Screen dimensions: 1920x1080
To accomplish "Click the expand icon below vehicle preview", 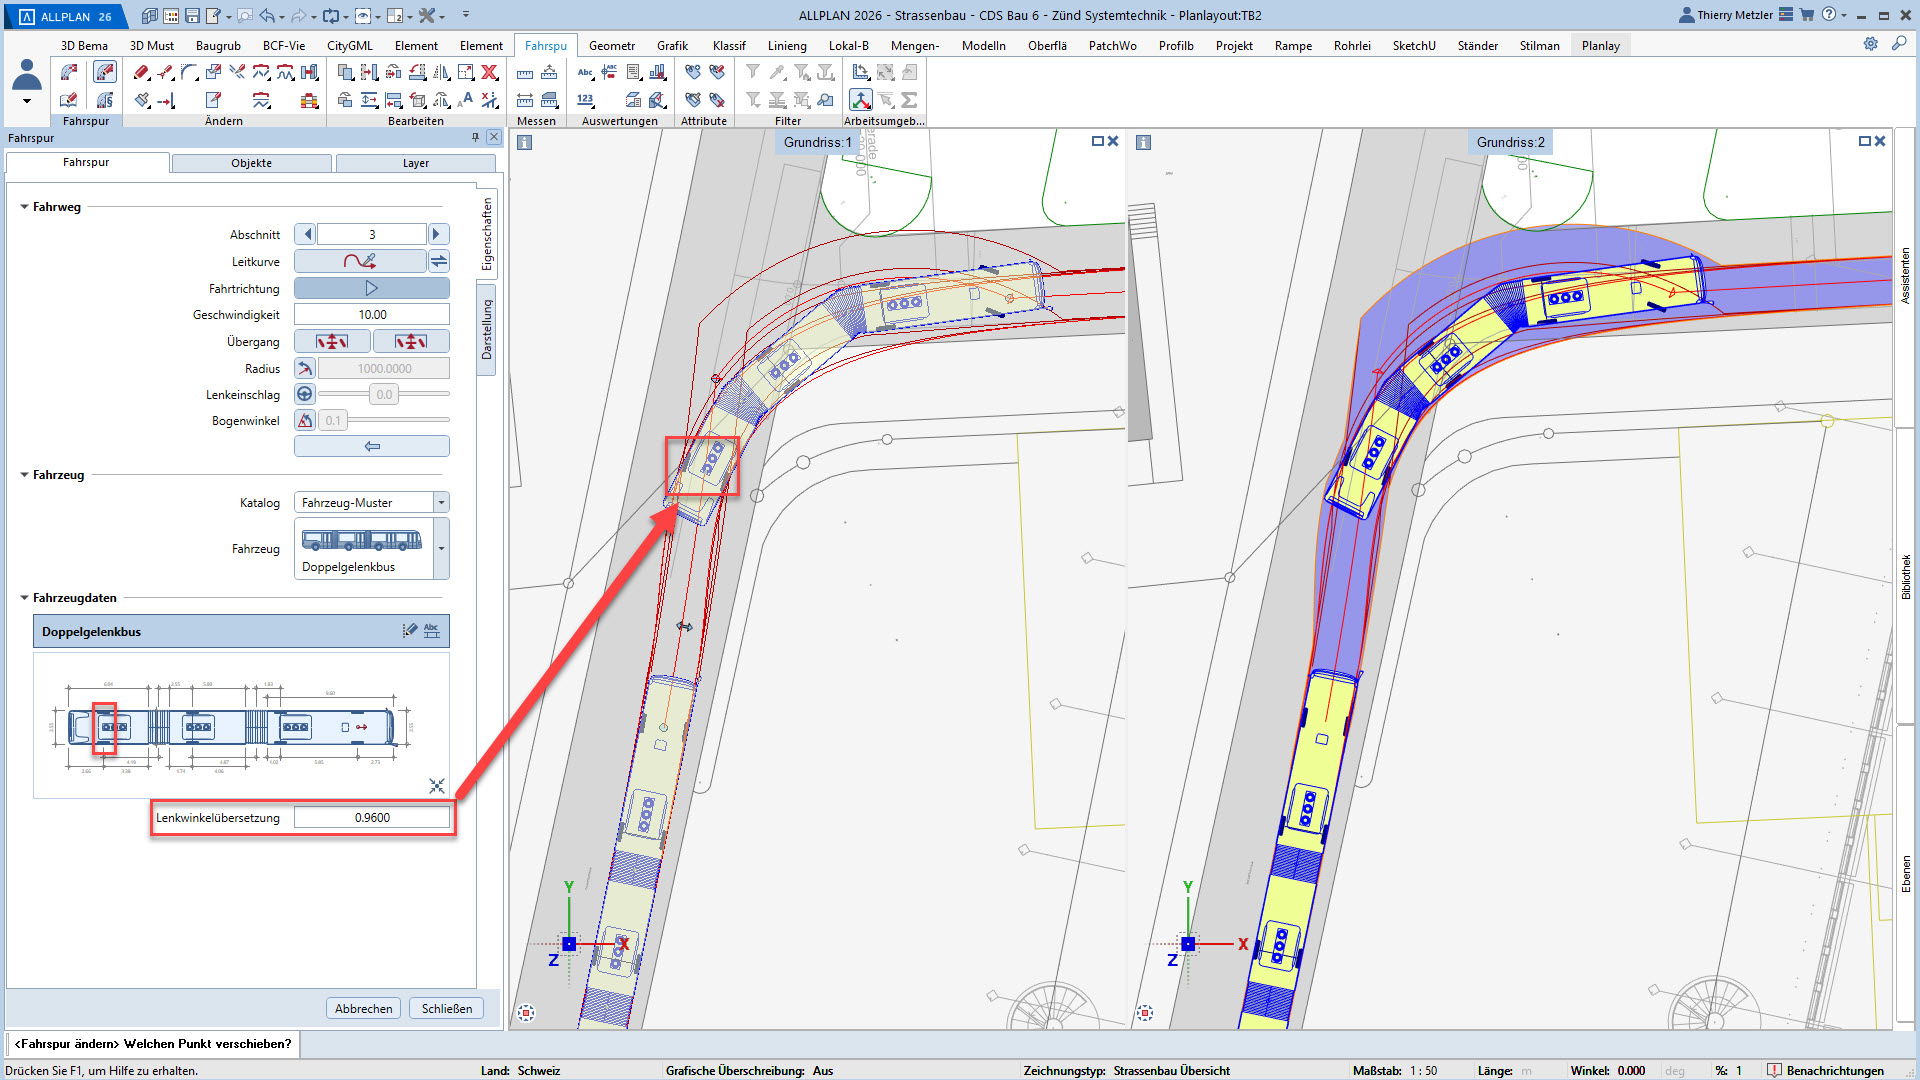I will tap(437, 786).
